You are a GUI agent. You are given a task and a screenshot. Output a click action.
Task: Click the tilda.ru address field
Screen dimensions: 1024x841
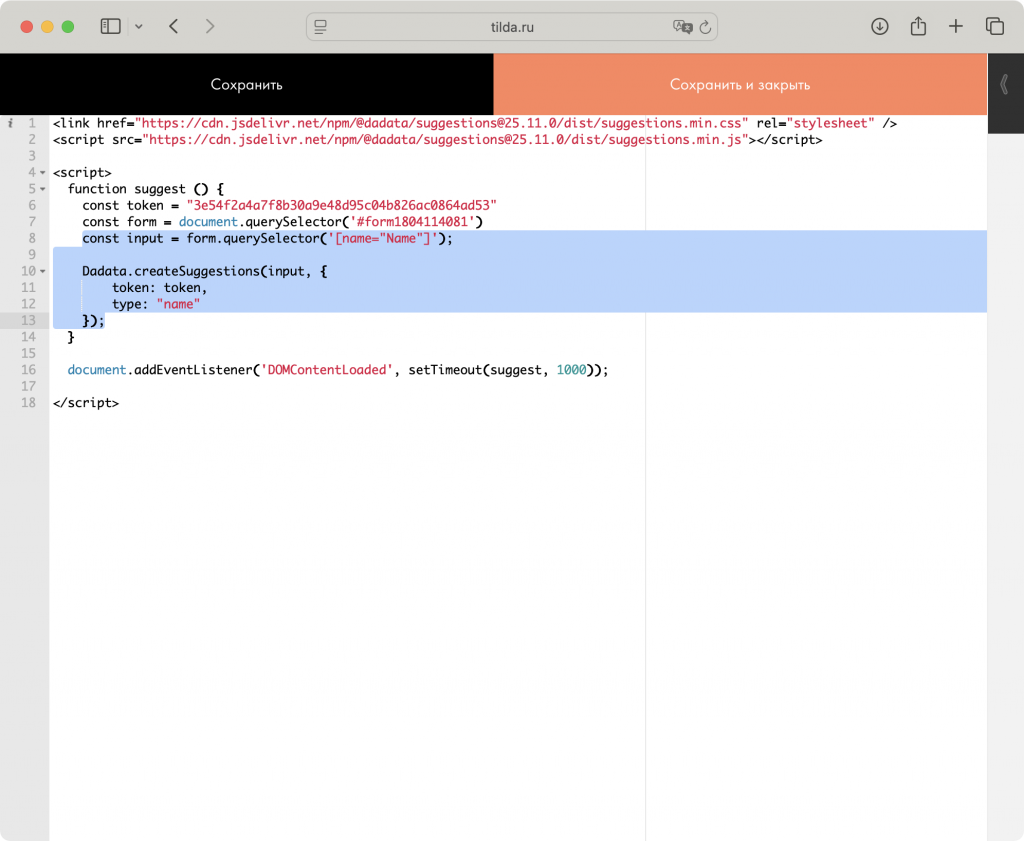click(511, 27)
